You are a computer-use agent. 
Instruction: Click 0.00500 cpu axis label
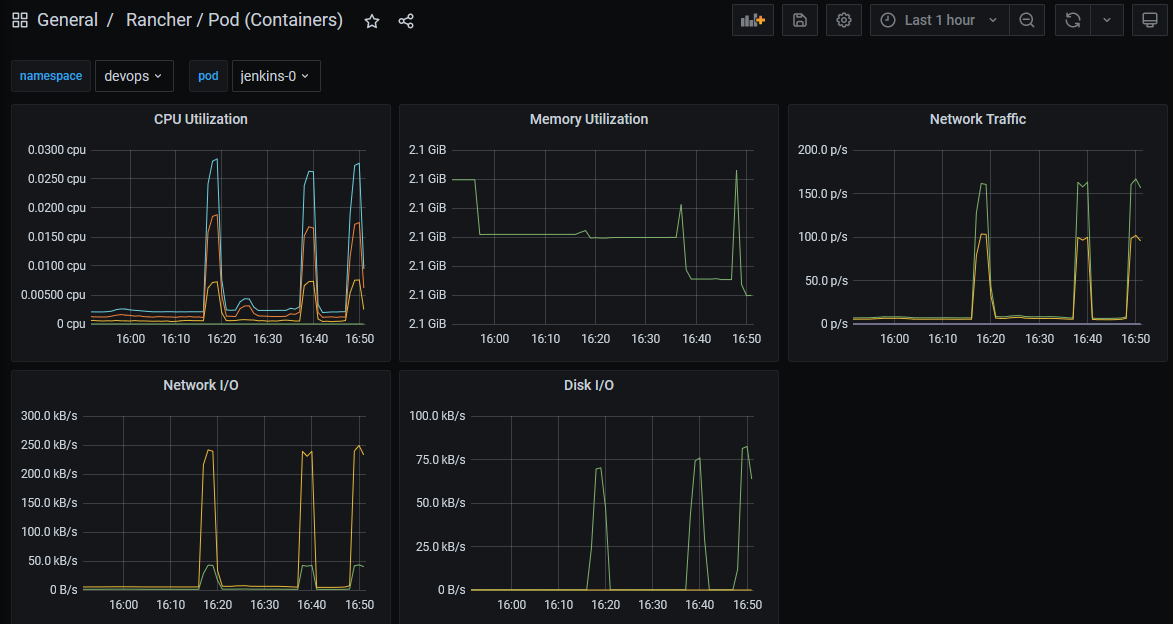(54, 295)
